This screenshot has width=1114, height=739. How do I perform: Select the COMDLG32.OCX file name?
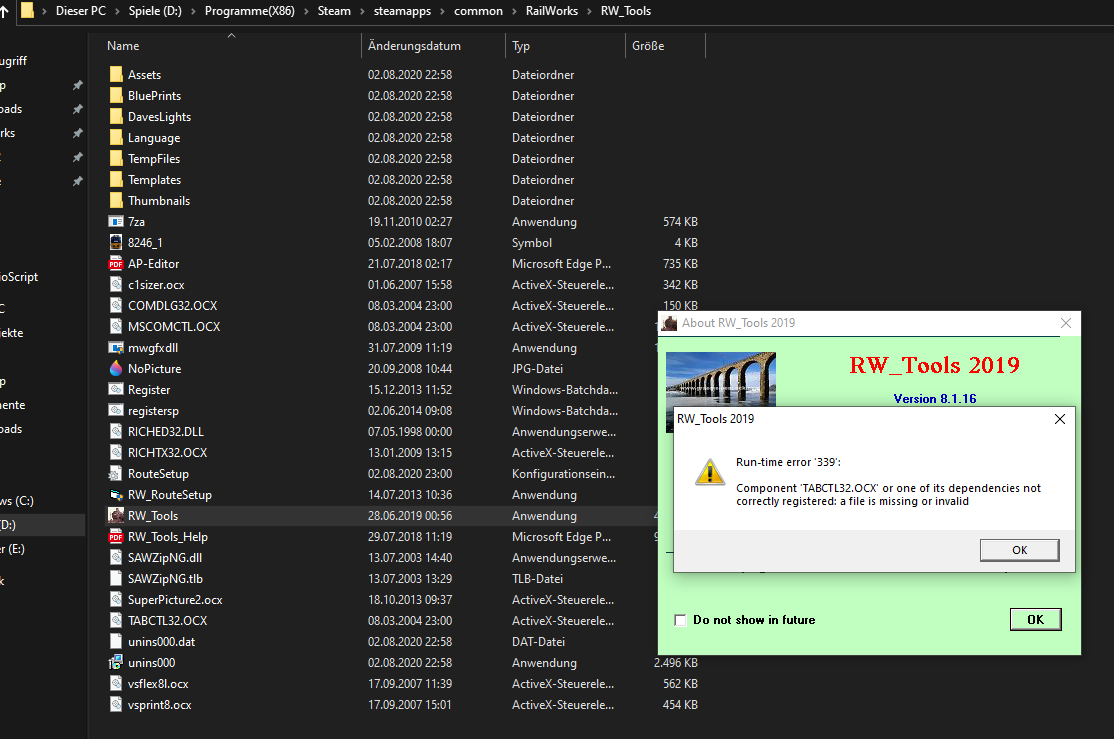[173, 306]
